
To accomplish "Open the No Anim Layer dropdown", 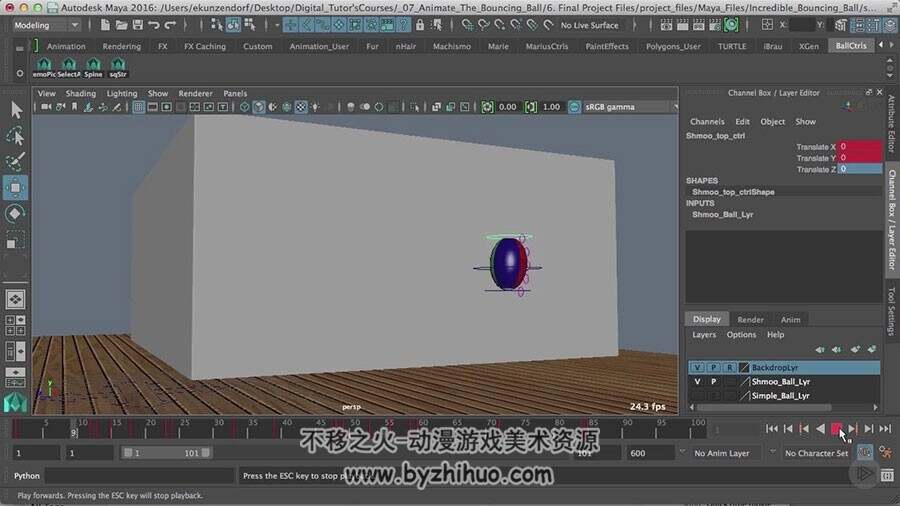I will [x=726, y=453].
